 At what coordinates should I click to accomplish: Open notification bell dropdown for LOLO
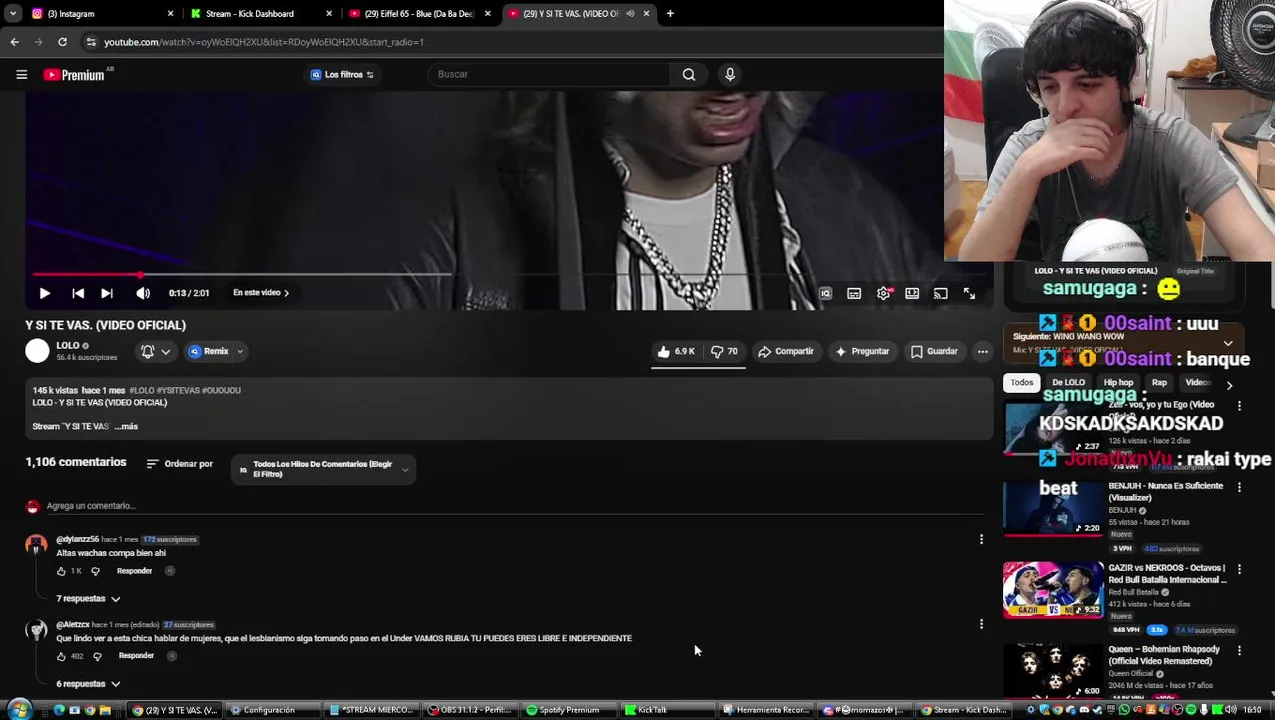(156, 351)
